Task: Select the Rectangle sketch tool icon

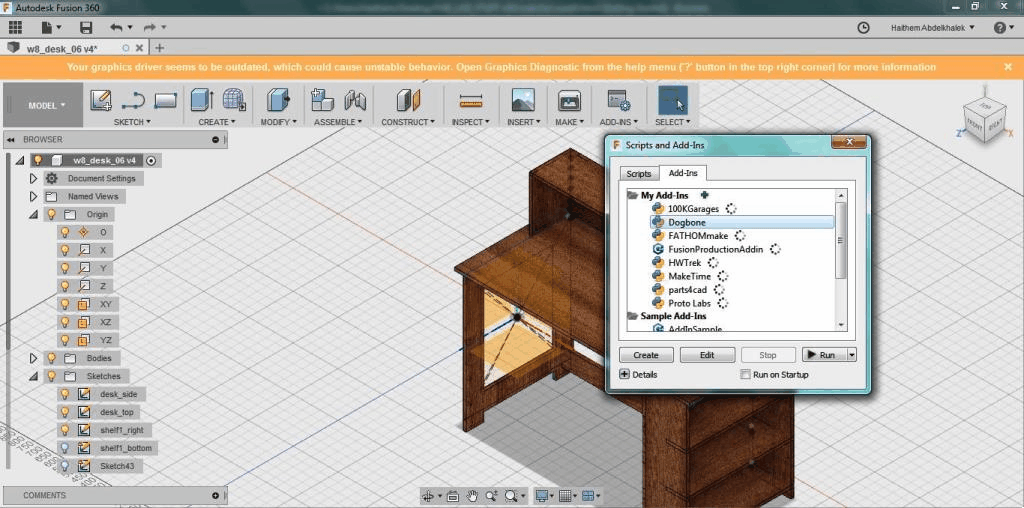Action: point(165,100)
